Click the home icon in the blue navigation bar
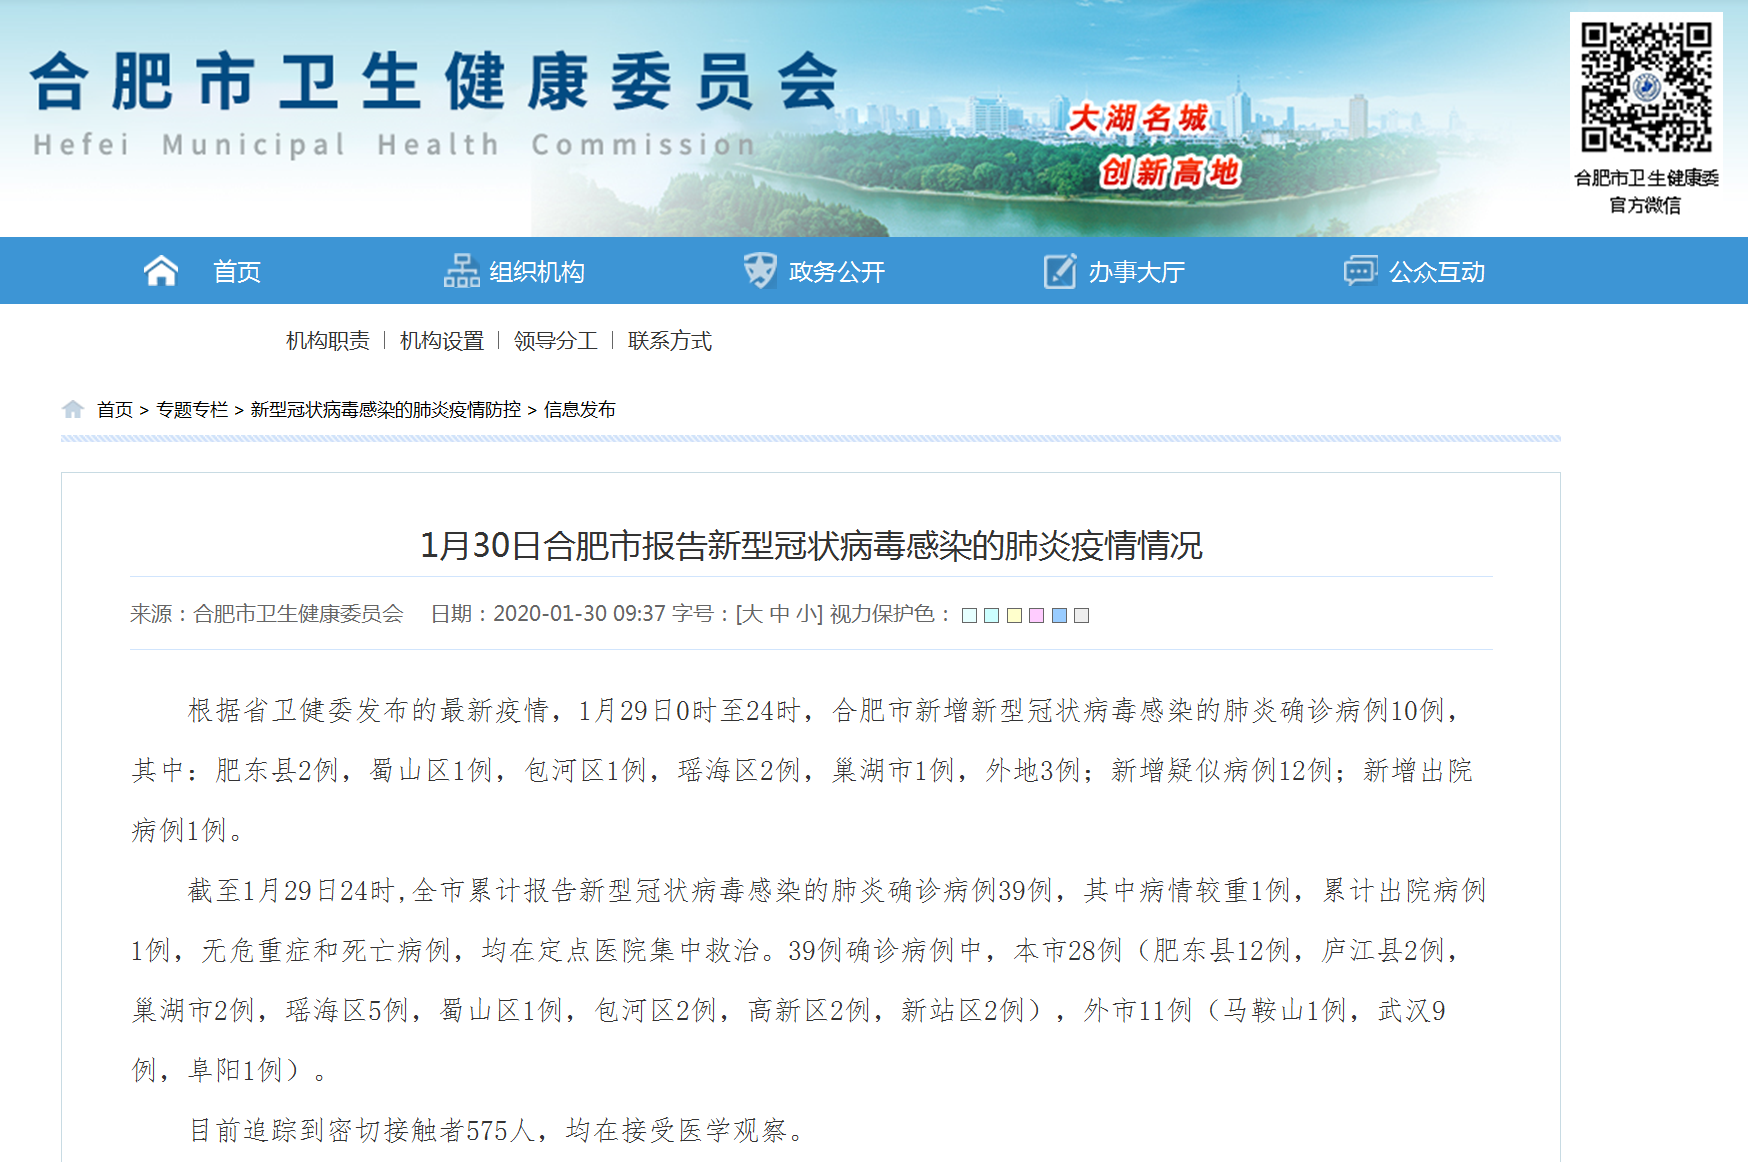 pyautogui.click(x=161, y=271)
